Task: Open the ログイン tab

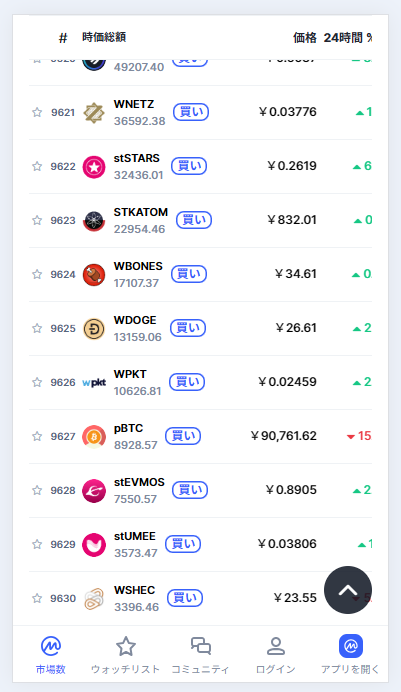Action: tap(276, 655)
